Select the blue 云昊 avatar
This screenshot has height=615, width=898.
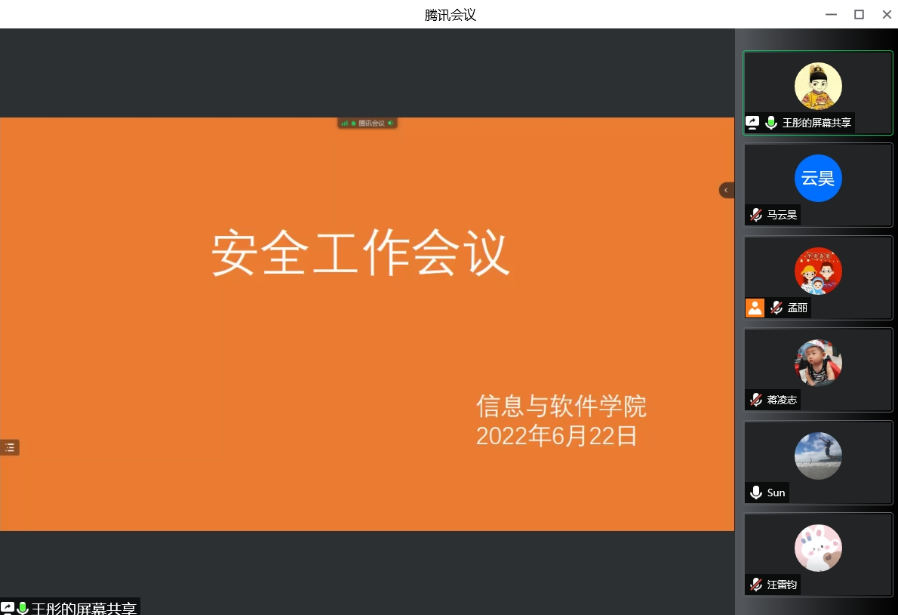[818, 179]
